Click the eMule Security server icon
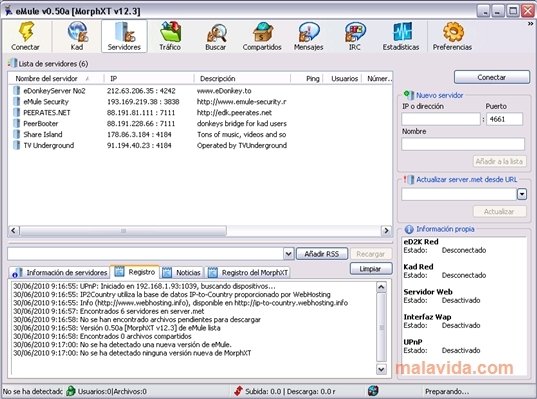Viewport: 537px width, 399px height. (16, 101)
